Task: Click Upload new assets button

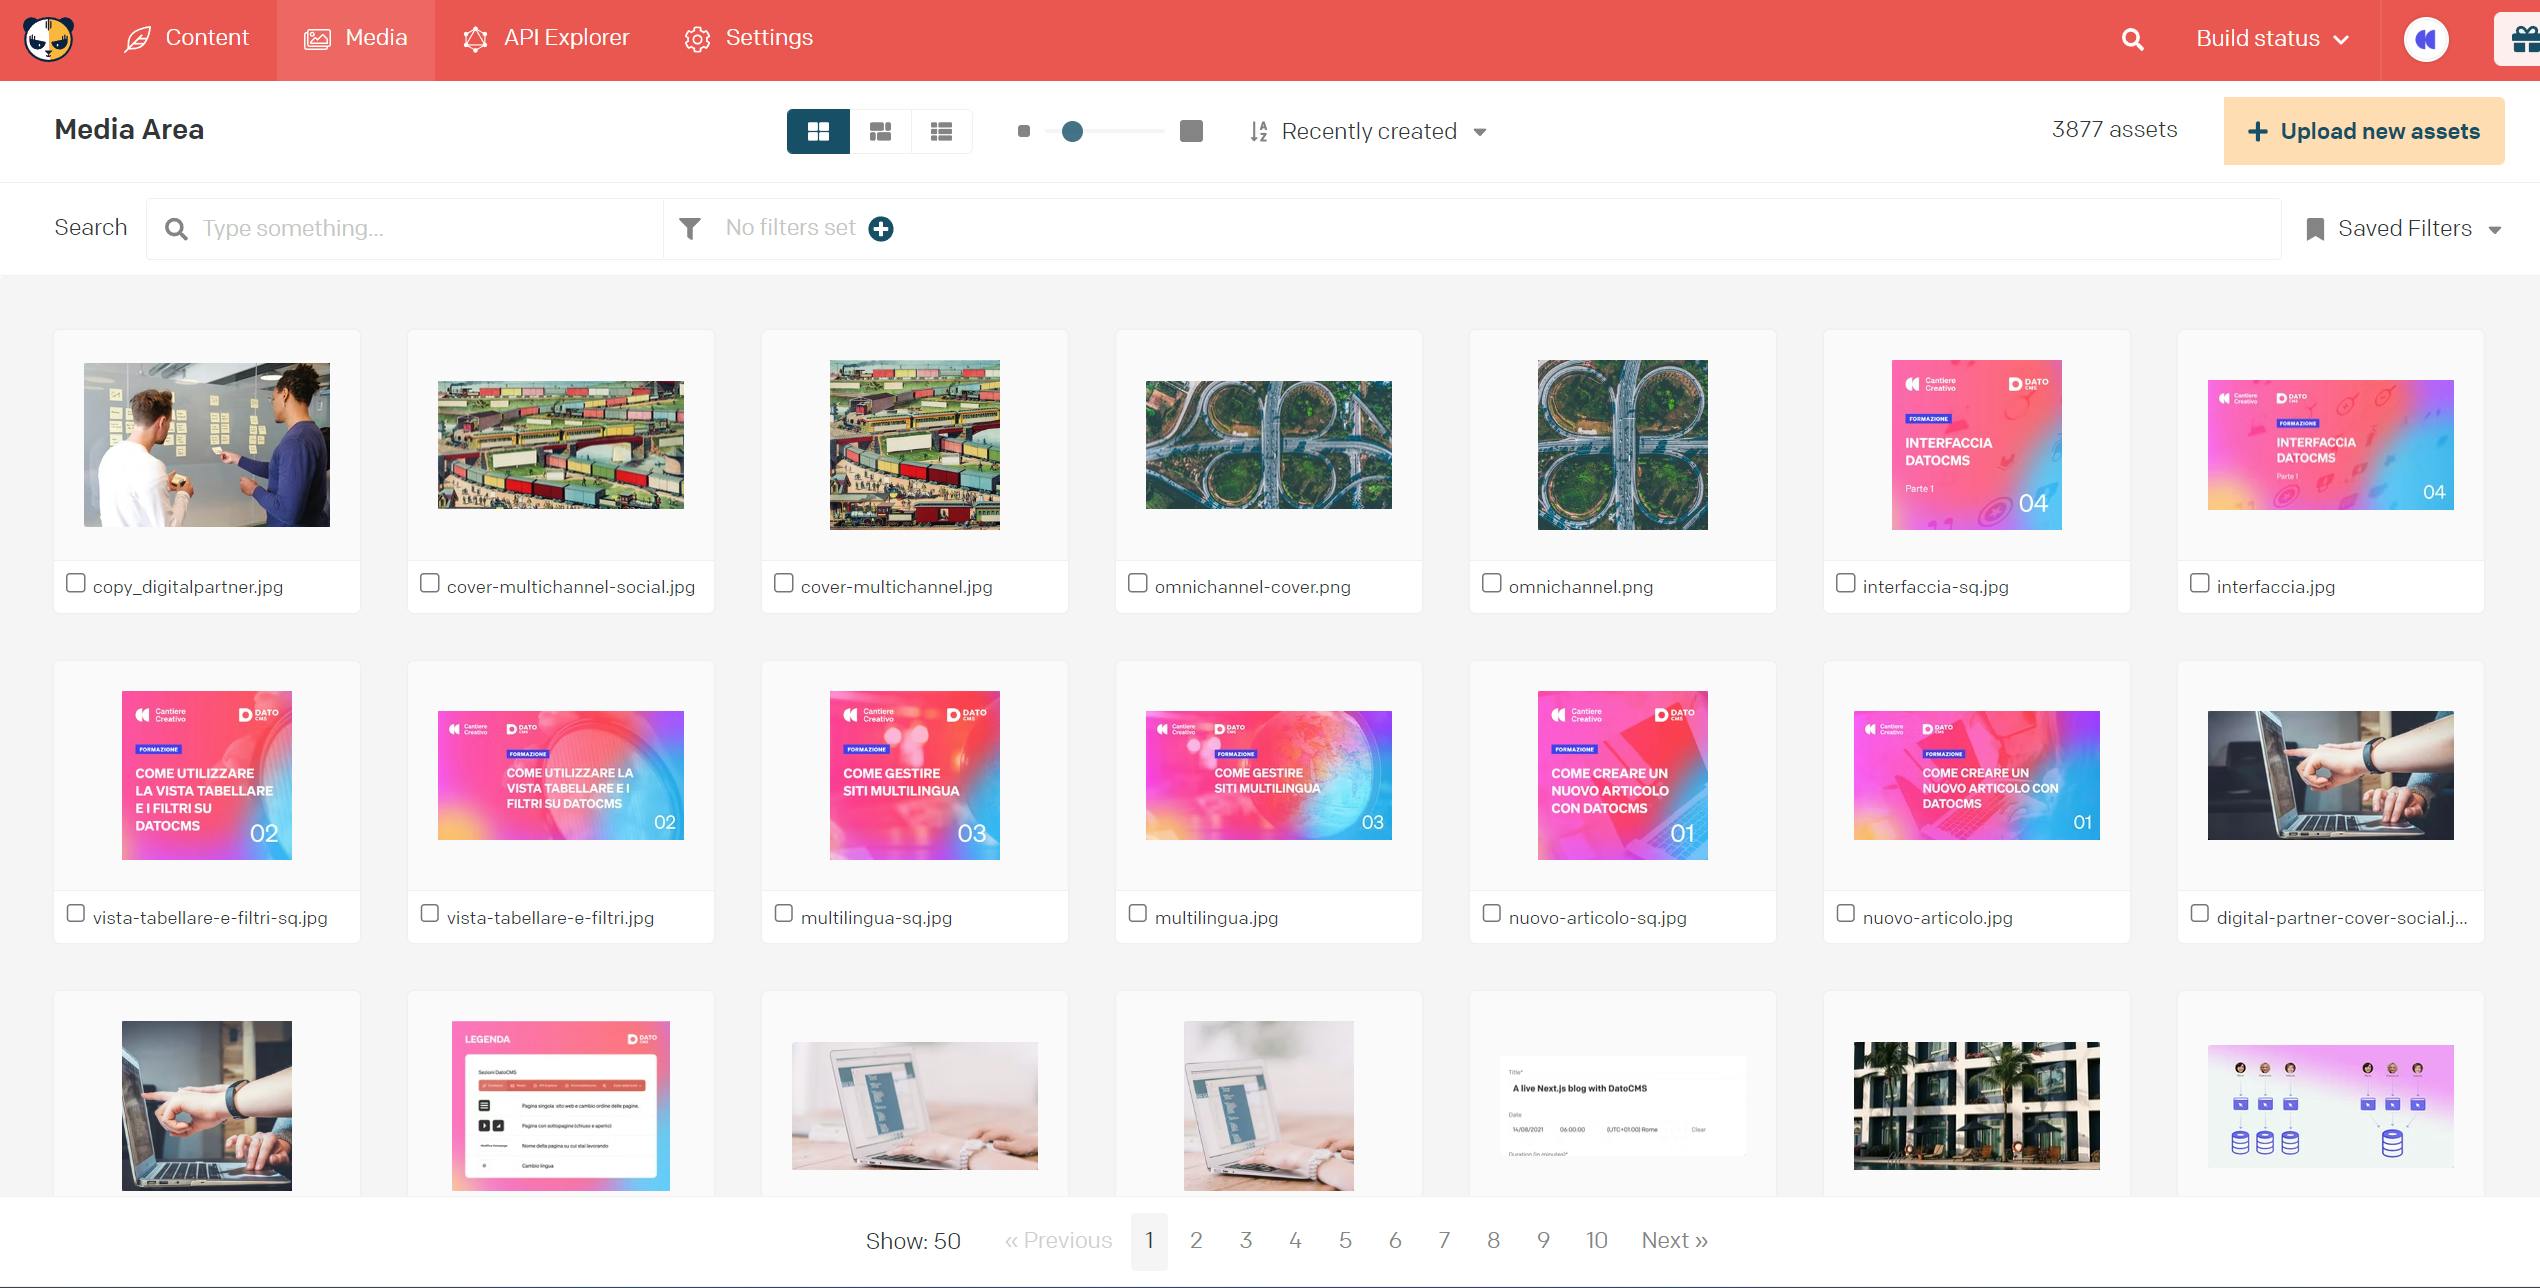Action: [x=2364, y=131]
